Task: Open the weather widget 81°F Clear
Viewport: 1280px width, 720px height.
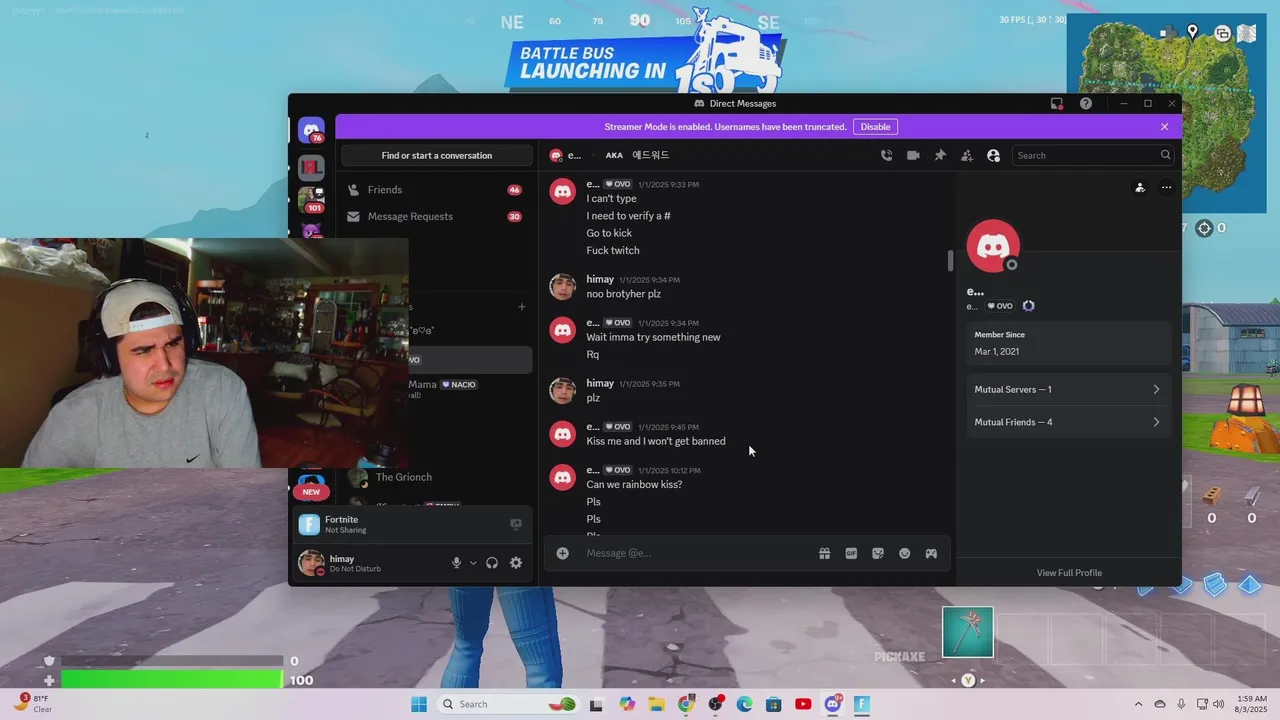Action: pos(33,704)
